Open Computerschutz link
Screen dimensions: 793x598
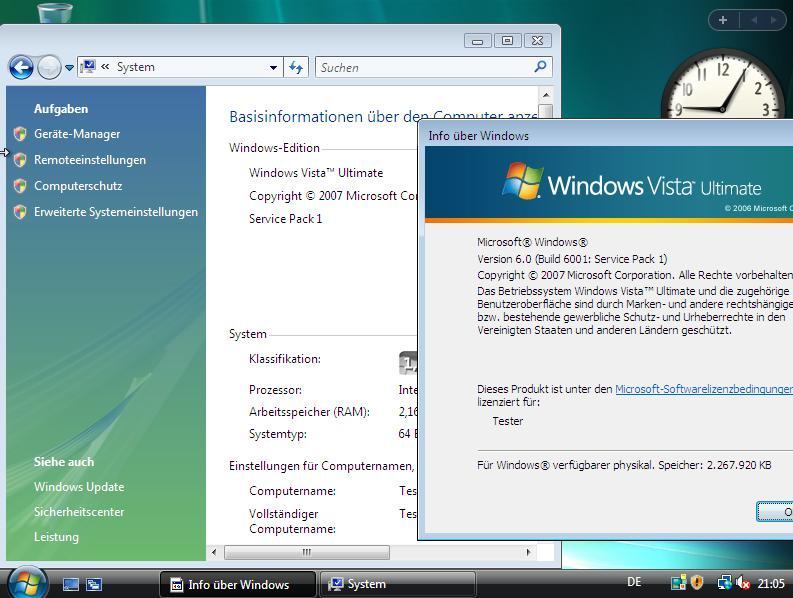(78, 186)
